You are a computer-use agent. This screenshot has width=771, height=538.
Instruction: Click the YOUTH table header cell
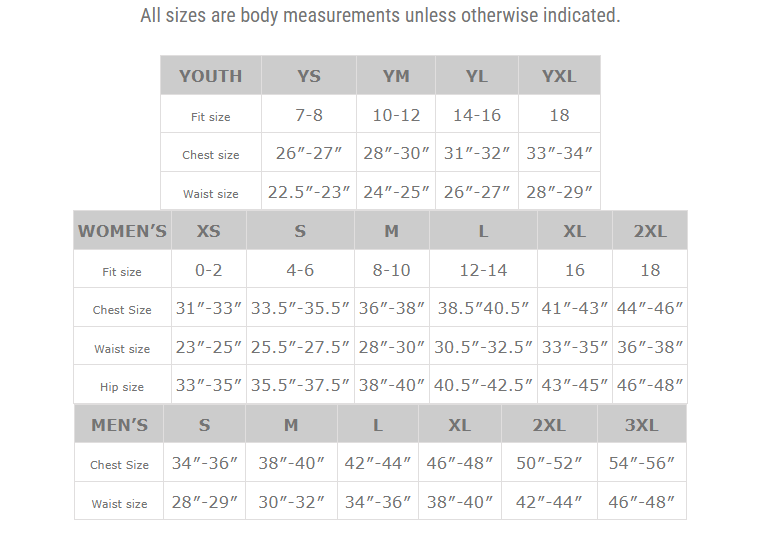coord(210,76)
